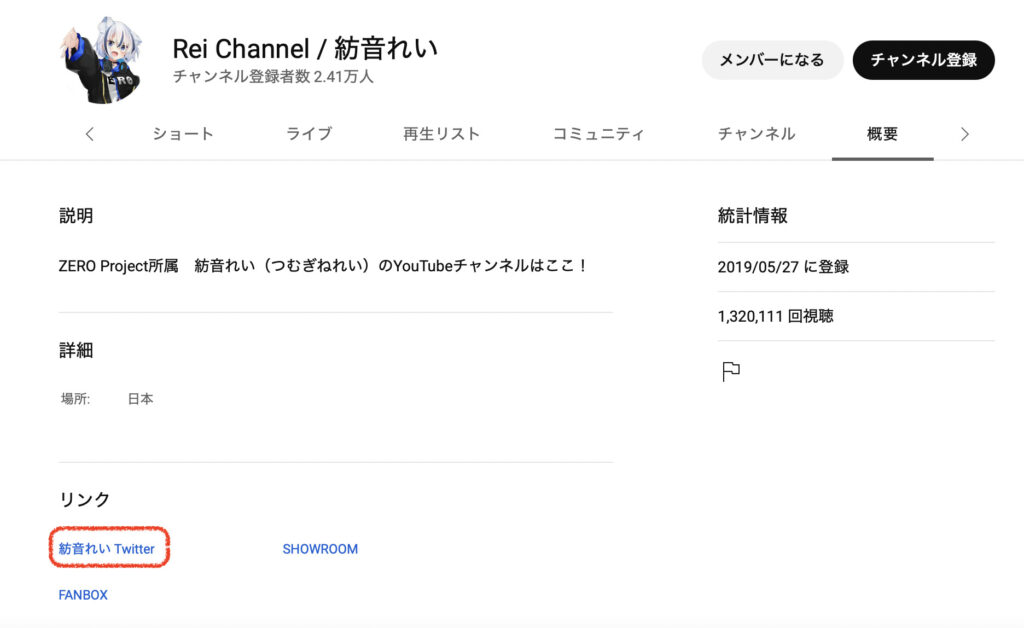
Task: Open the SHOWROOM link
Action: point(320,549)
